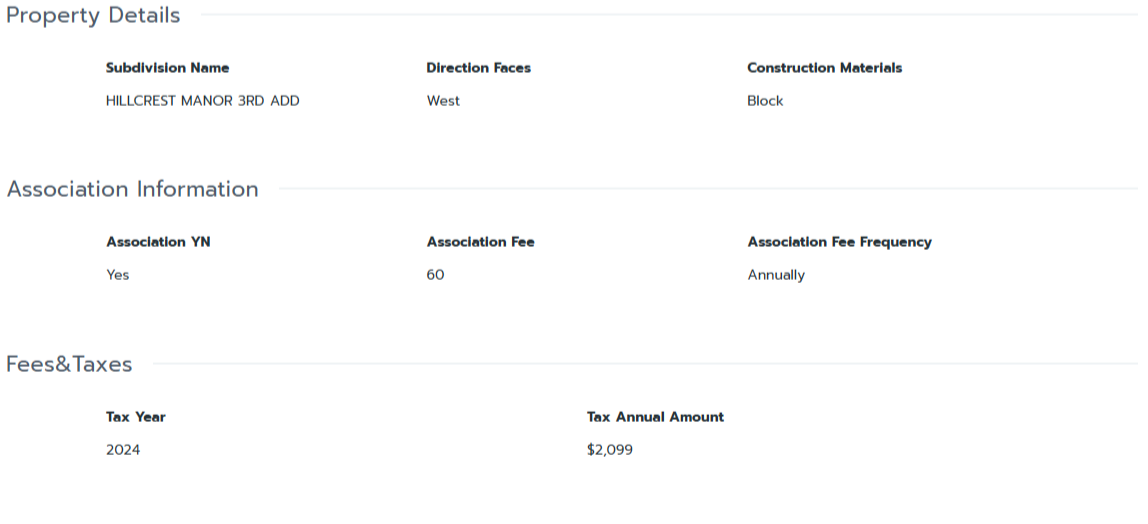Click the divider line beside Property Details

click(x=668, y=15)
